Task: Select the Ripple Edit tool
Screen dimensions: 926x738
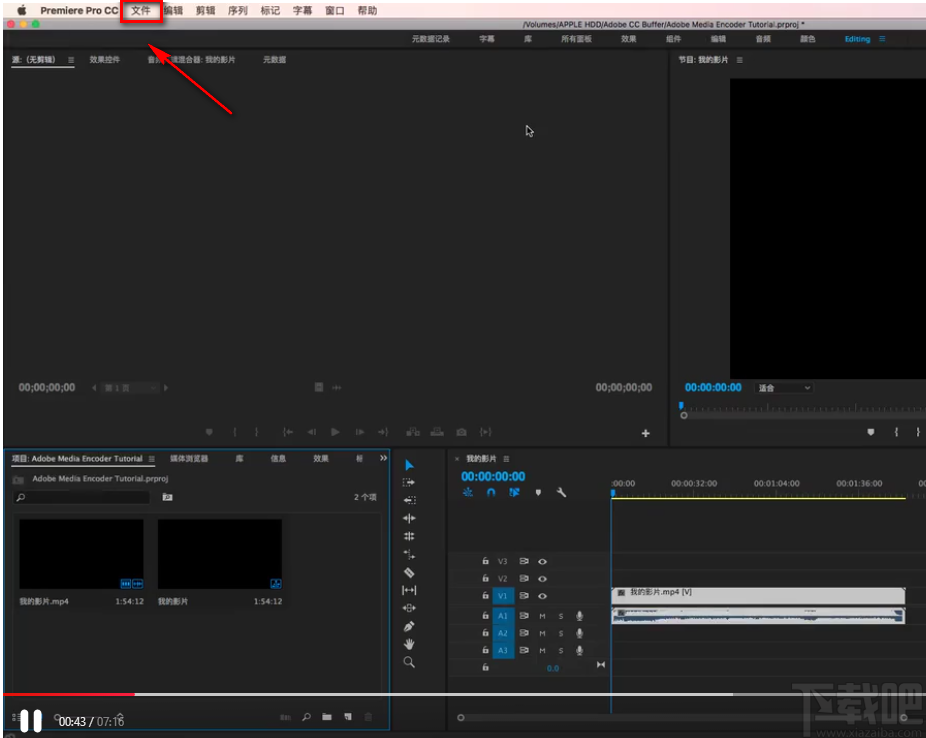Action: (x=409, y=518)
